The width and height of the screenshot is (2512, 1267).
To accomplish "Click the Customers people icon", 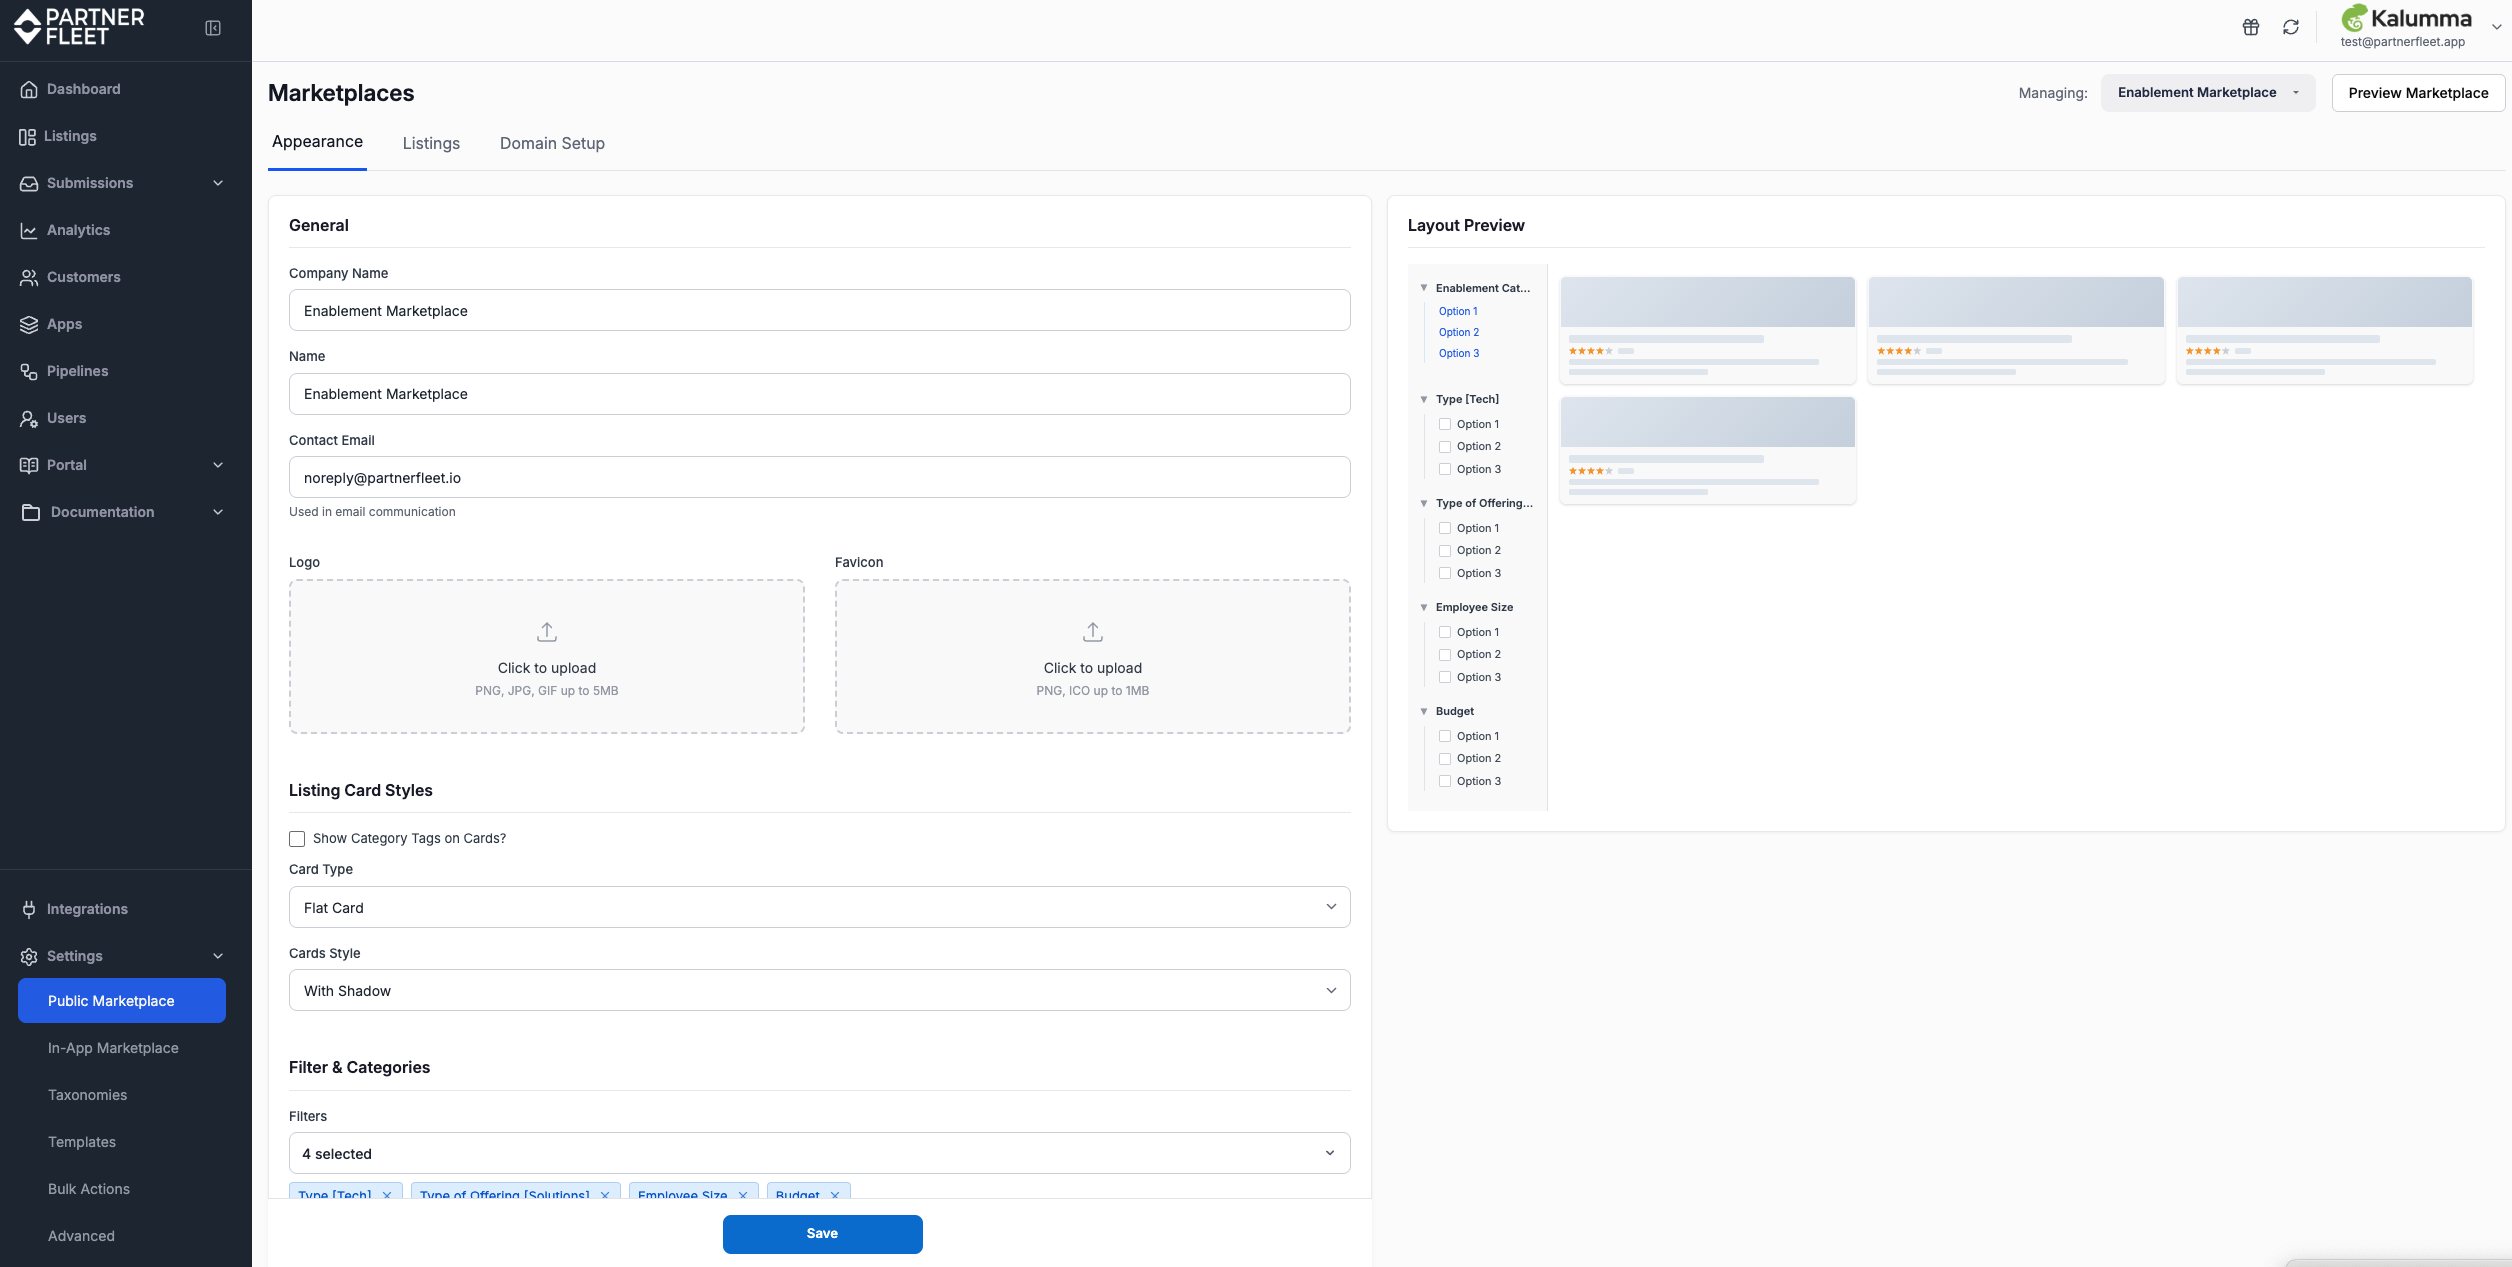I will pos(29,277).
